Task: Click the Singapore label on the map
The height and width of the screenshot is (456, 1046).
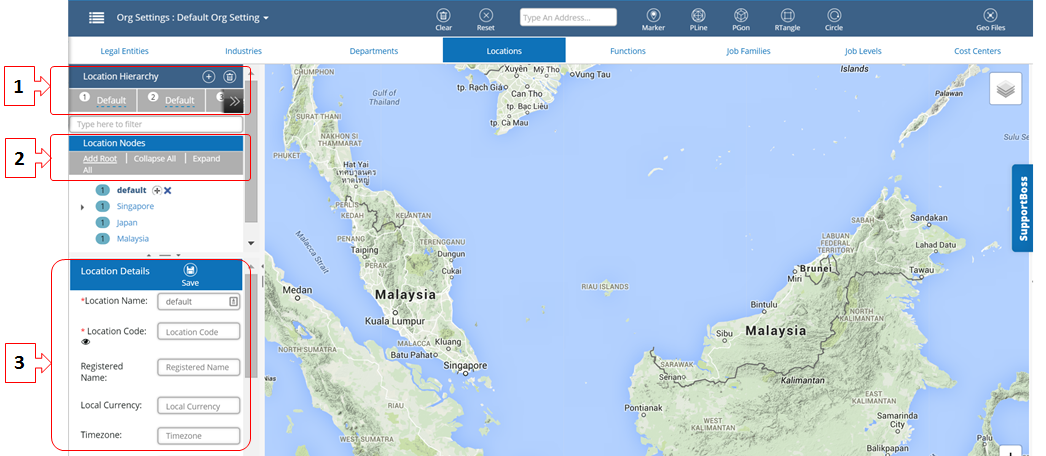Action: pyautogui.click(x=465, y=365)
